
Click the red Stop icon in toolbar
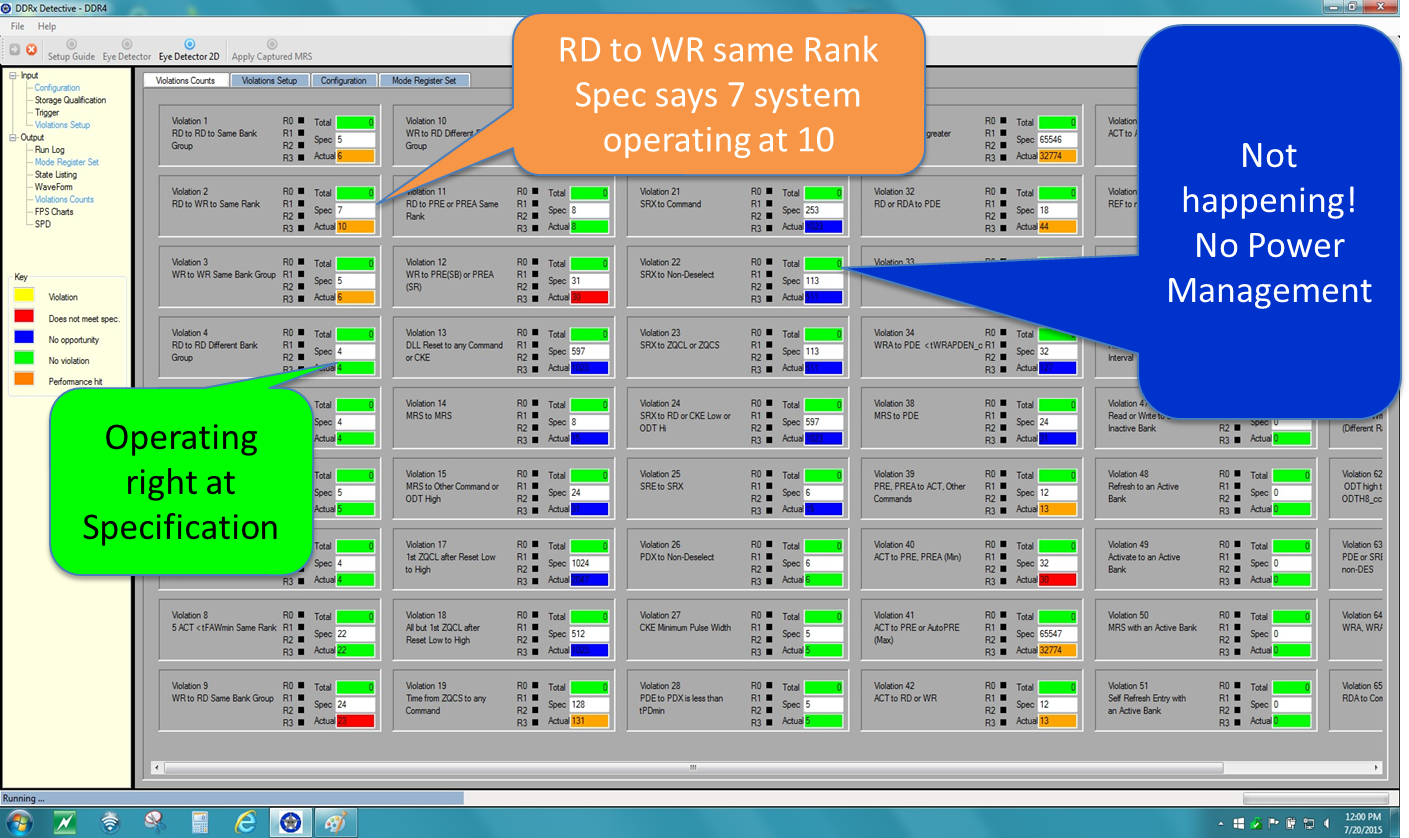click(x=32, y=49)
